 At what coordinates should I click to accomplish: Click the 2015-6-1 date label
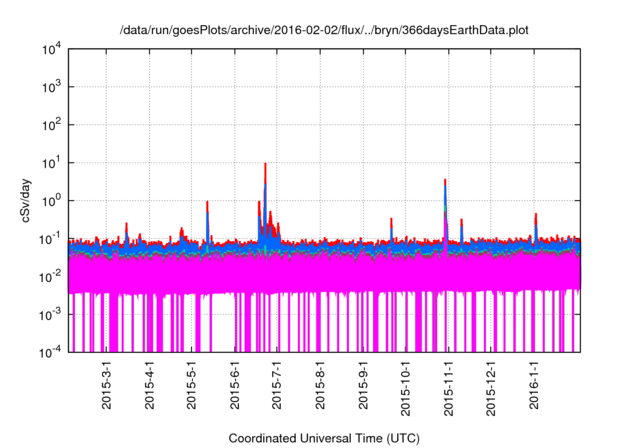tap(235, 385)
